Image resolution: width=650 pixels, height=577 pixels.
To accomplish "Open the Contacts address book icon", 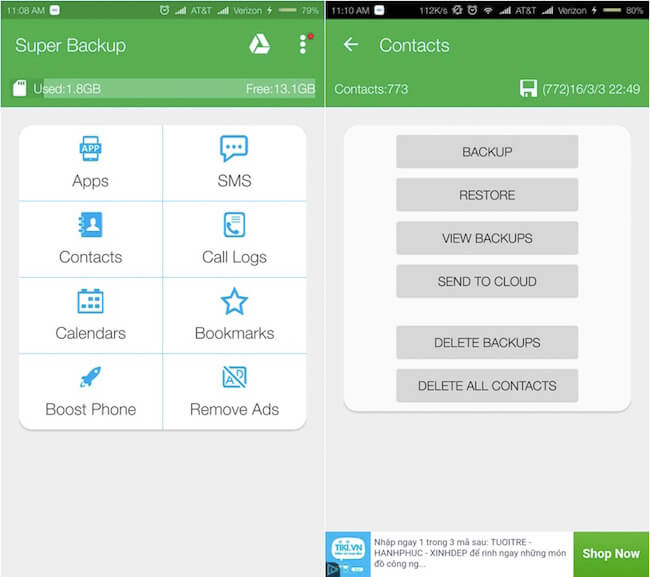I will click(x=90, y=225).
